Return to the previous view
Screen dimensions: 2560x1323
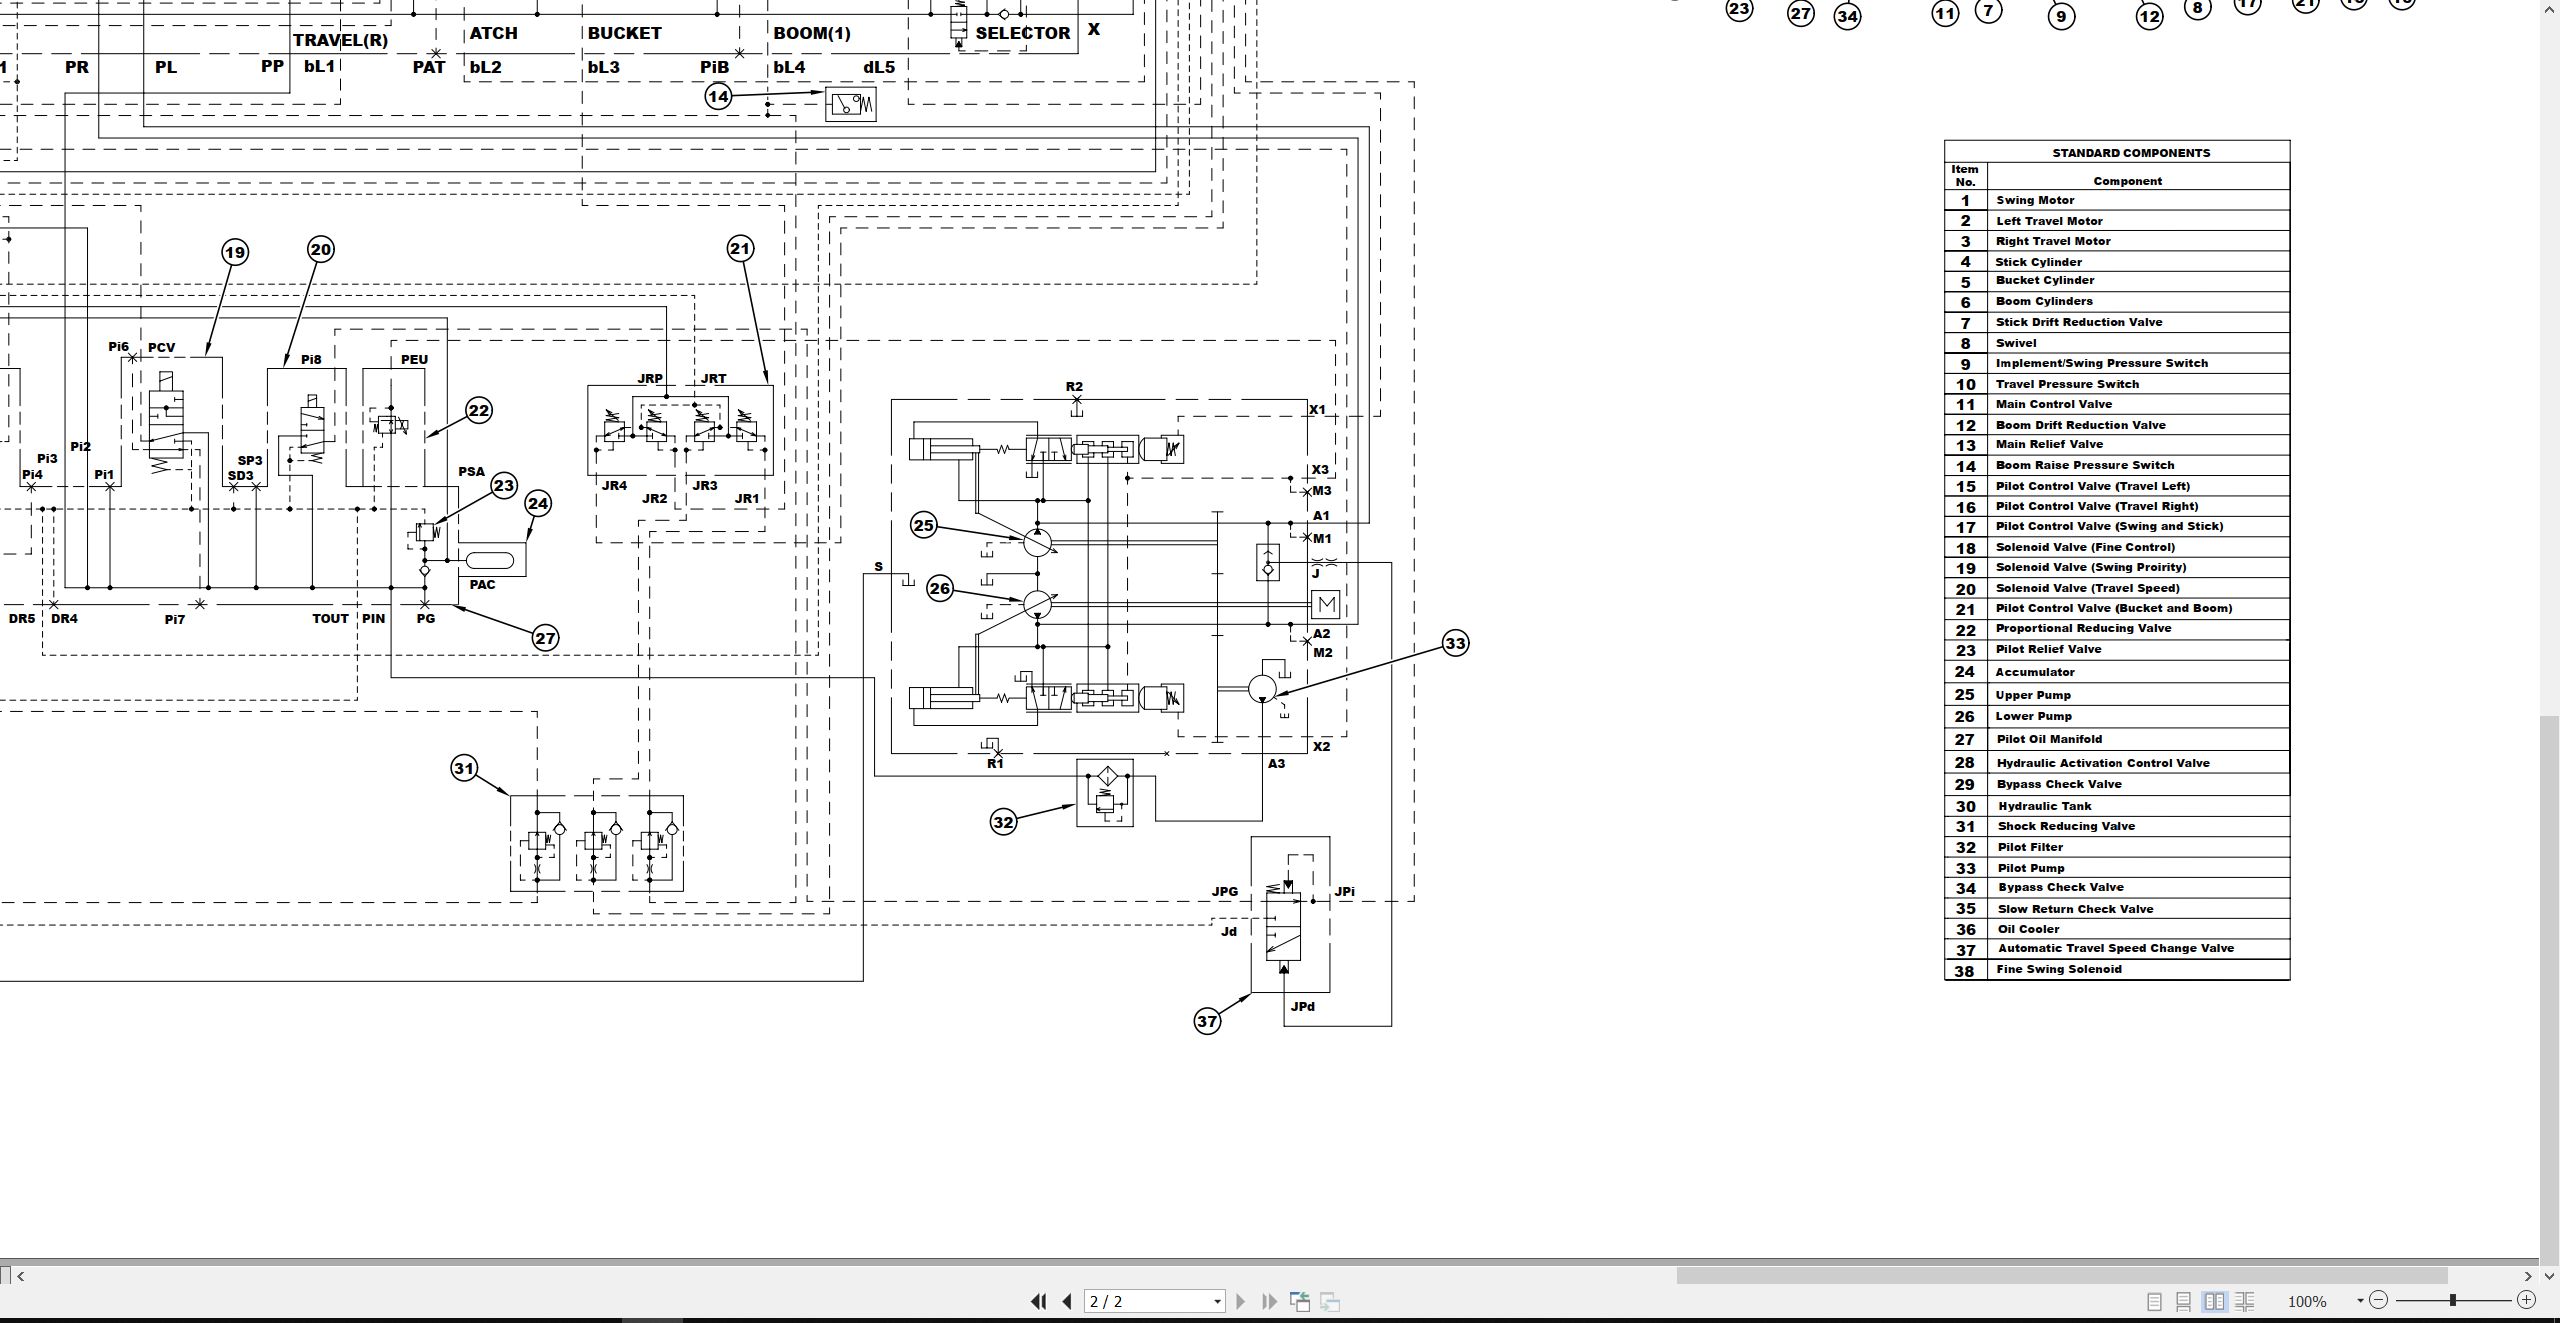1300,1301
